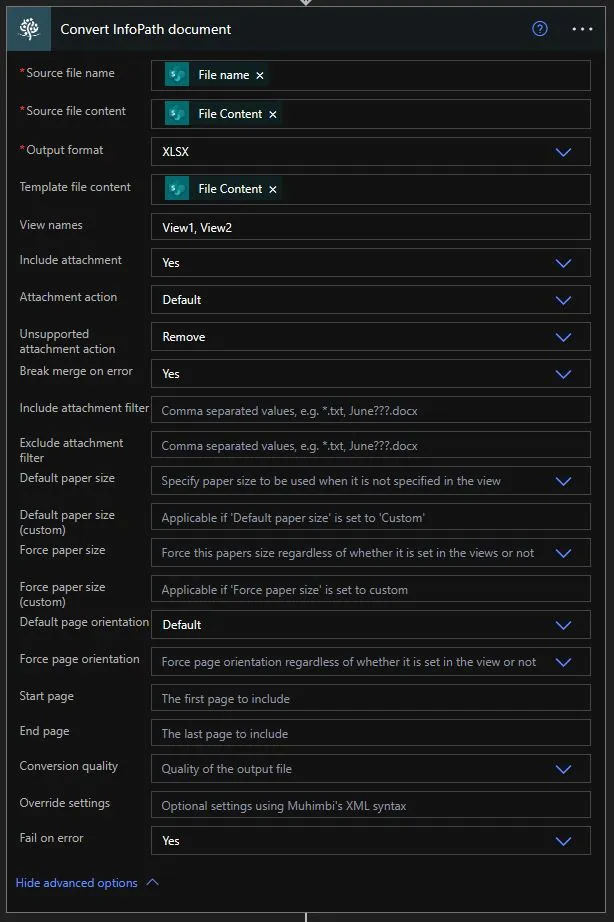Viewport: 614px width, 922px height.
Task: Expand Break merge on error dropdown
Action: click(x=563, y=374)
